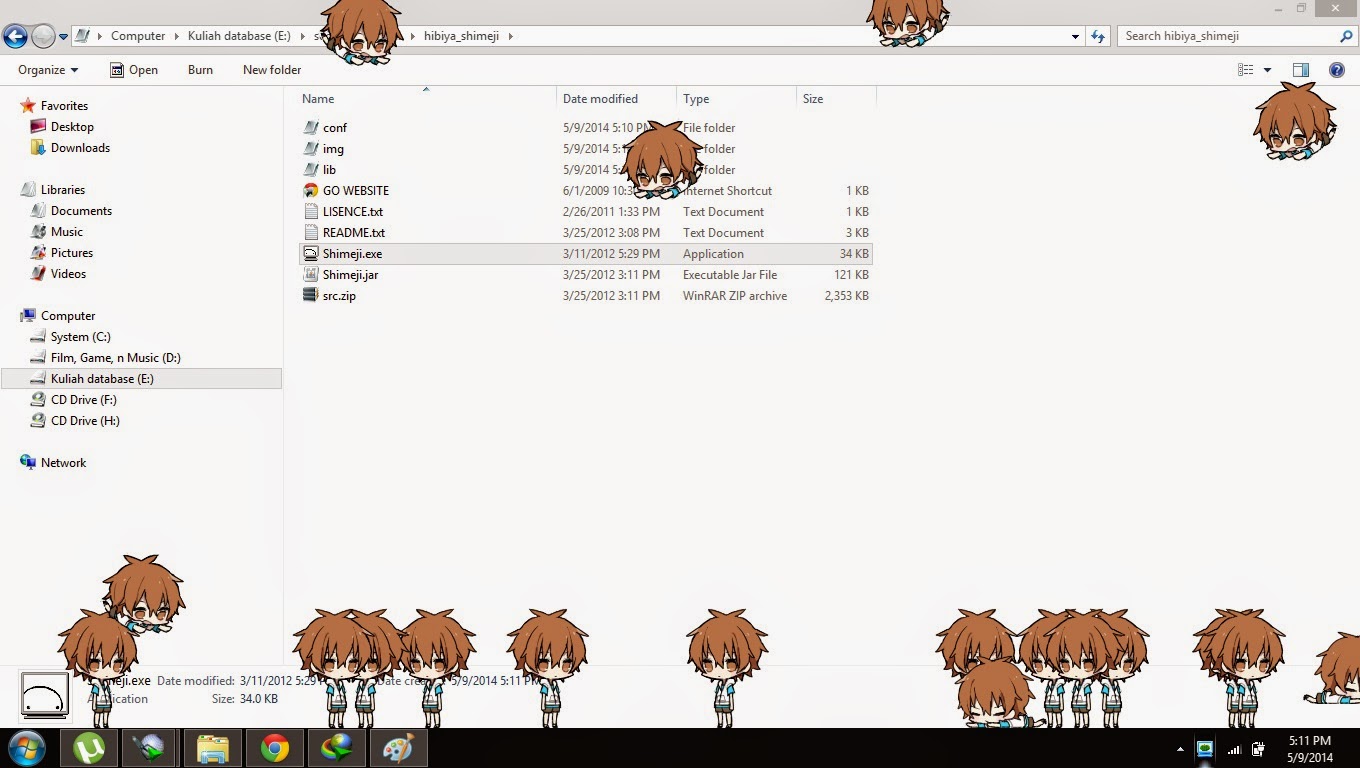
Task: Toggle the preview pane
Action: click(1301, 70)
